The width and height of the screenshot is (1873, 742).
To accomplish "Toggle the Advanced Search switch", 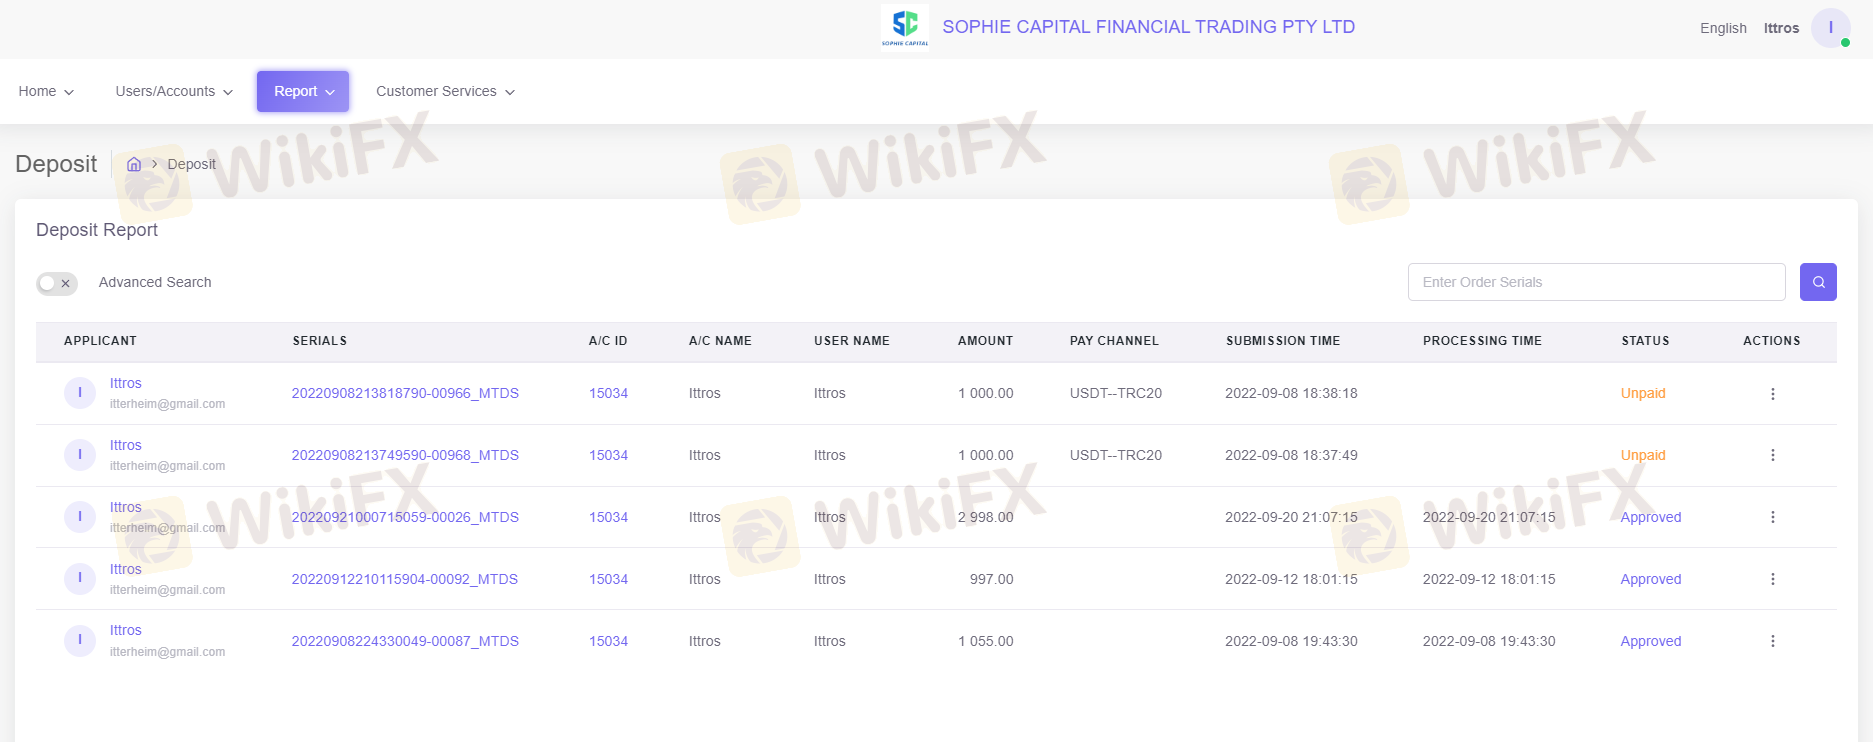I will (x=57, y=283).
